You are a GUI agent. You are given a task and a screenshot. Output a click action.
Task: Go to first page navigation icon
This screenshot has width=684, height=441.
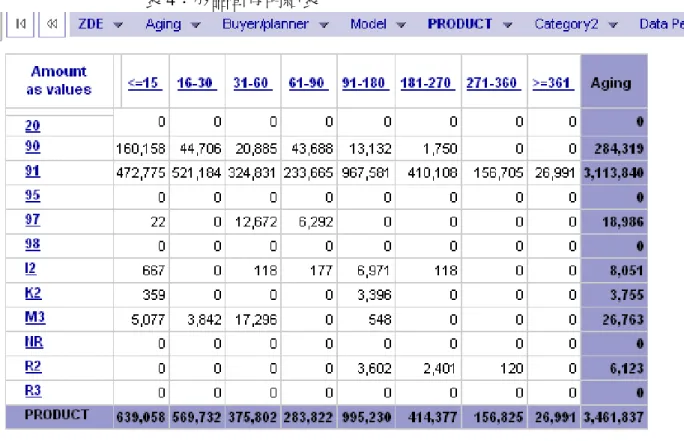pyautogui.click(x=20, y=24)
